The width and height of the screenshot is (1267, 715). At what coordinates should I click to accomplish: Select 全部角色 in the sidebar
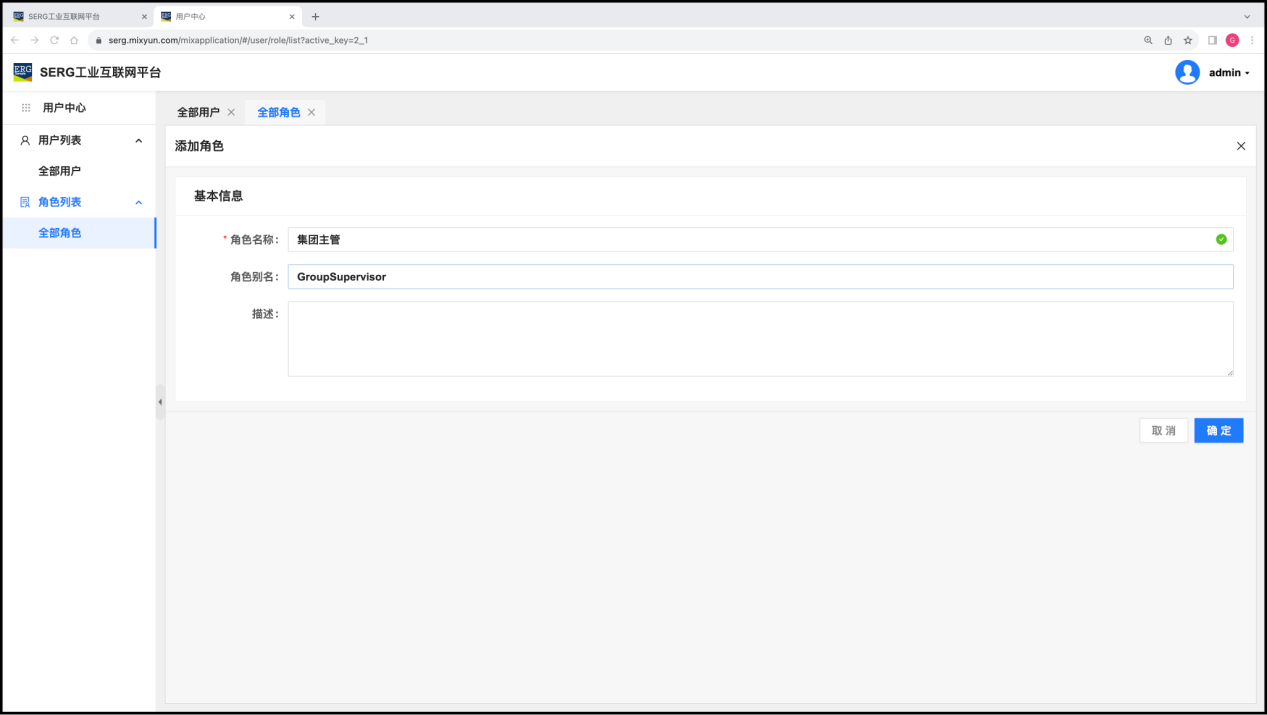pyautogui.click(x=60, y=233)
